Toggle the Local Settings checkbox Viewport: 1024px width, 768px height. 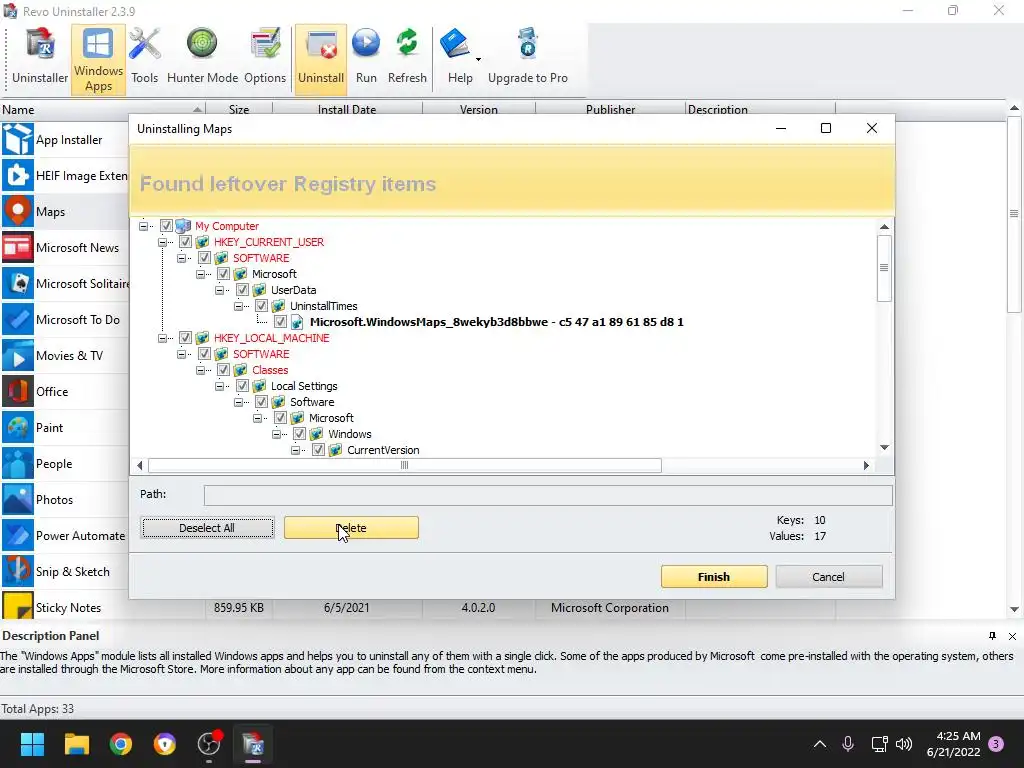coord(242,386)
